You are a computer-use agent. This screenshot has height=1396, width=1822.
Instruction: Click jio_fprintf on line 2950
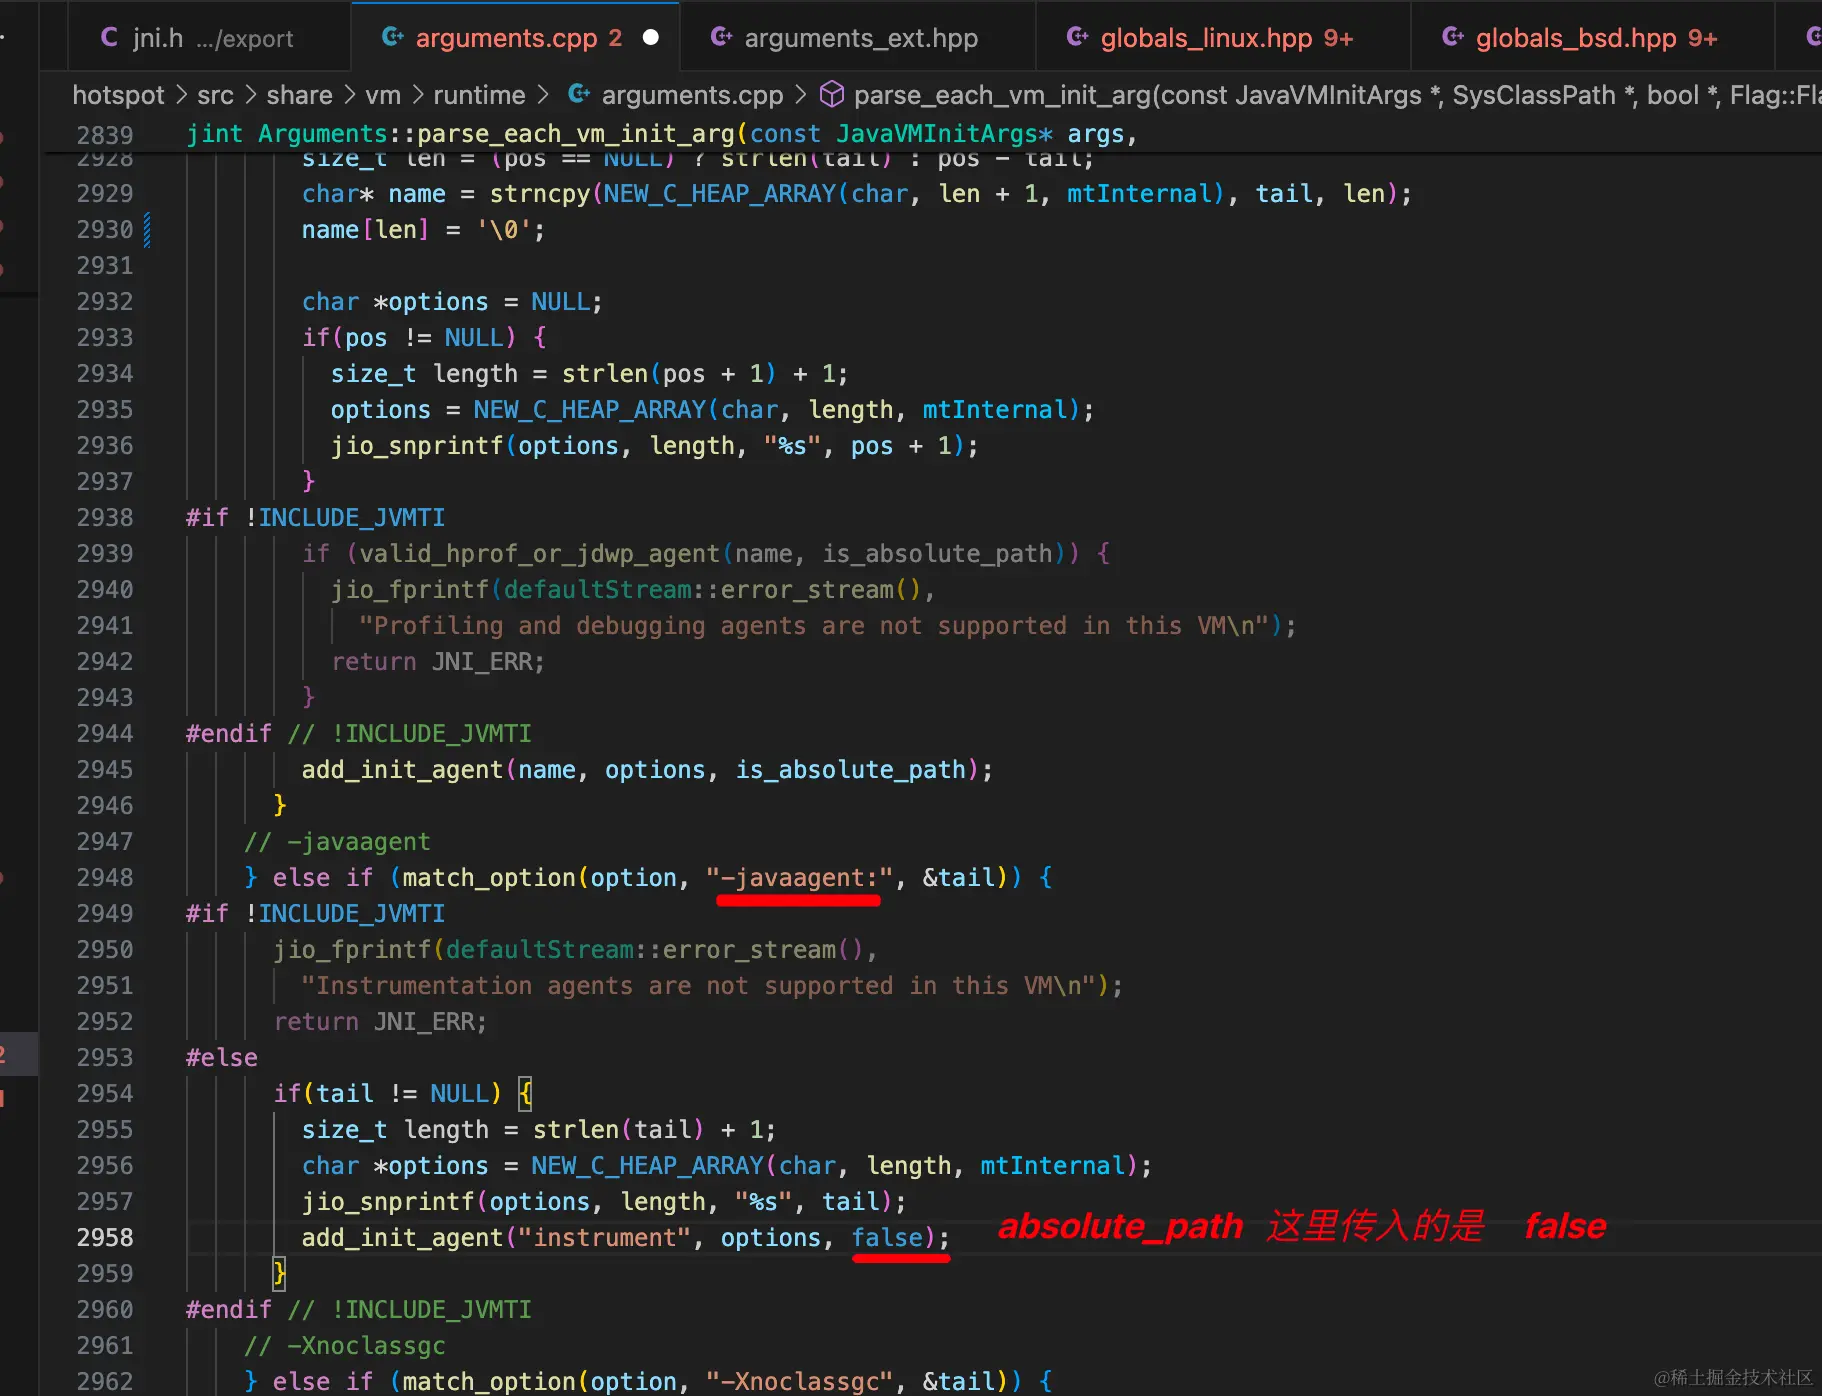(352, 950)
